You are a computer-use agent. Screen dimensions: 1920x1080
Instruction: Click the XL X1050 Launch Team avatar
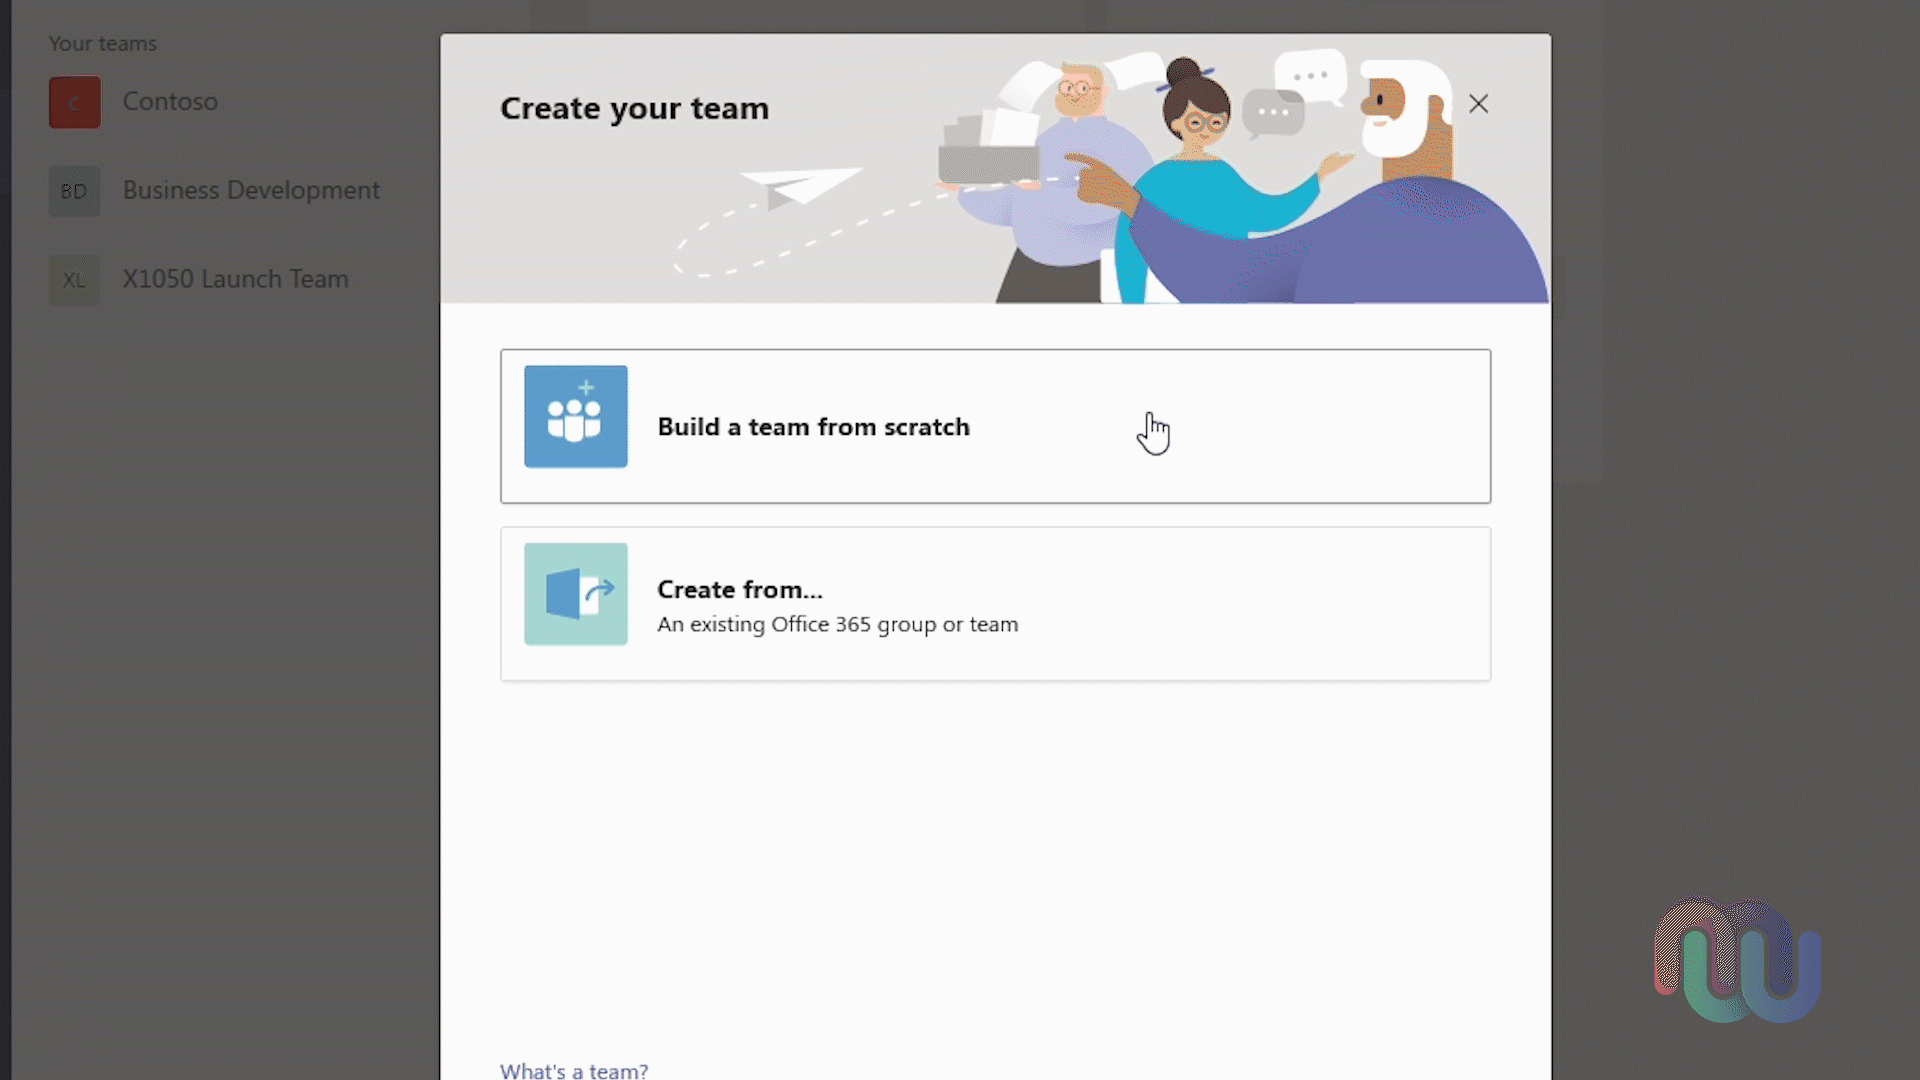(x=75, y=280)
